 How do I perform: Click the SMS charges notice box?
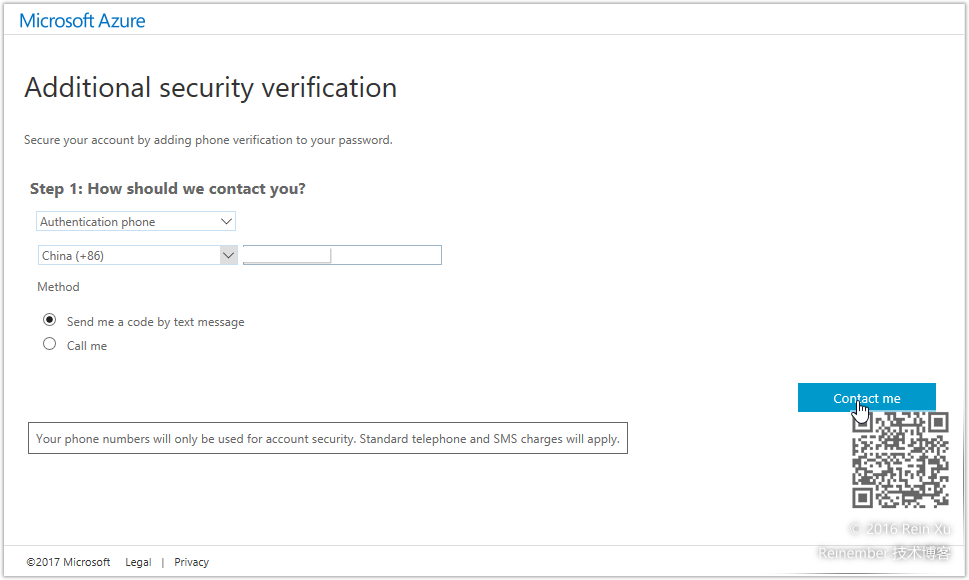327,438
